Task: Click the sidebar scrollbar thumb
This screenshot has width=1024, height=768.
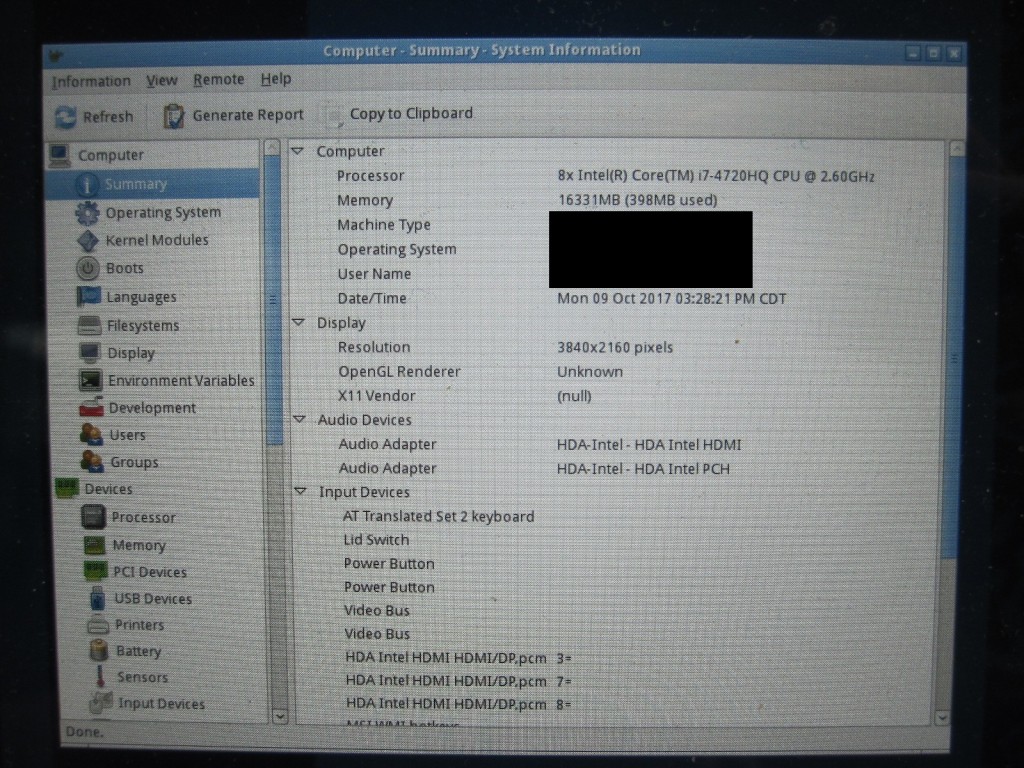Action: 274,300
